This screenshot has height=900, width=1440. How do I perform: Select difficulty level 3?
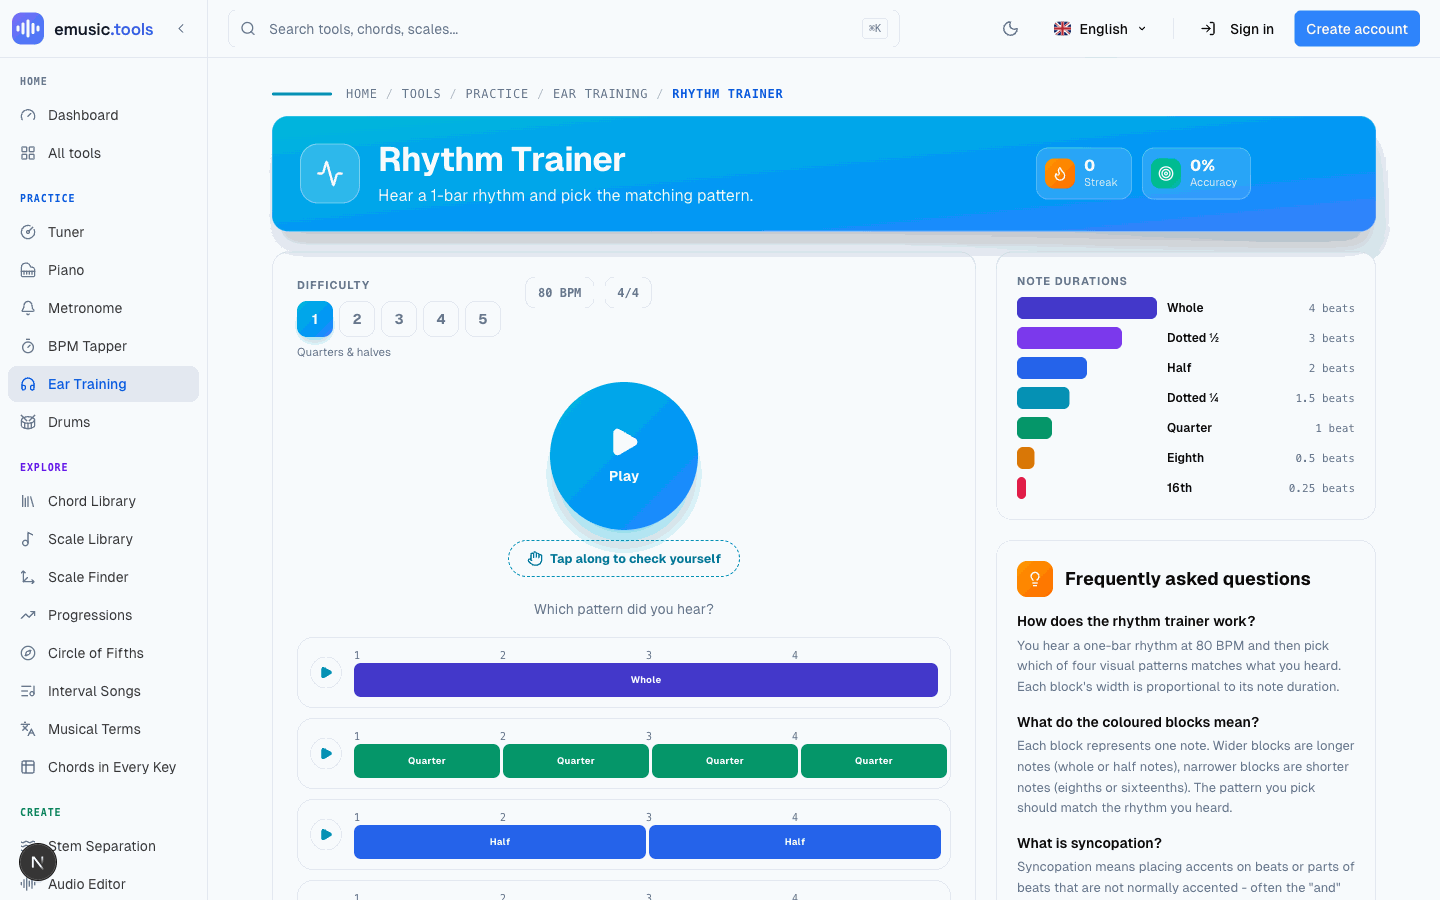tap(399, 319)
